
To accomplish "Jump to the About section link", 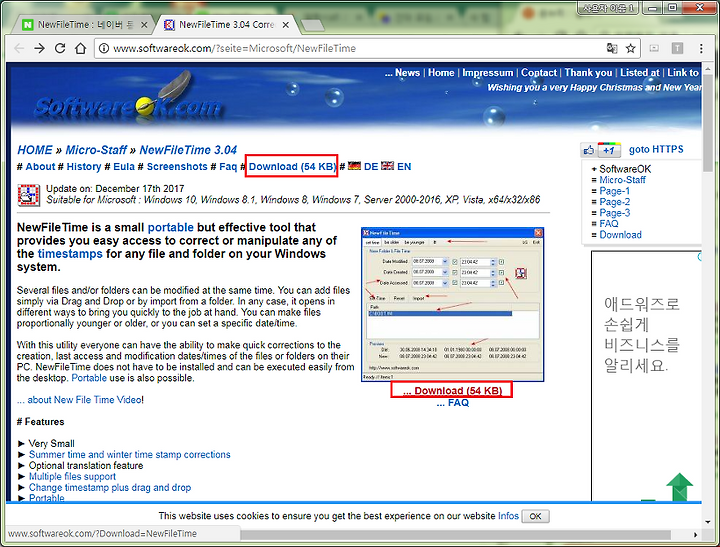I will (40, 167).
